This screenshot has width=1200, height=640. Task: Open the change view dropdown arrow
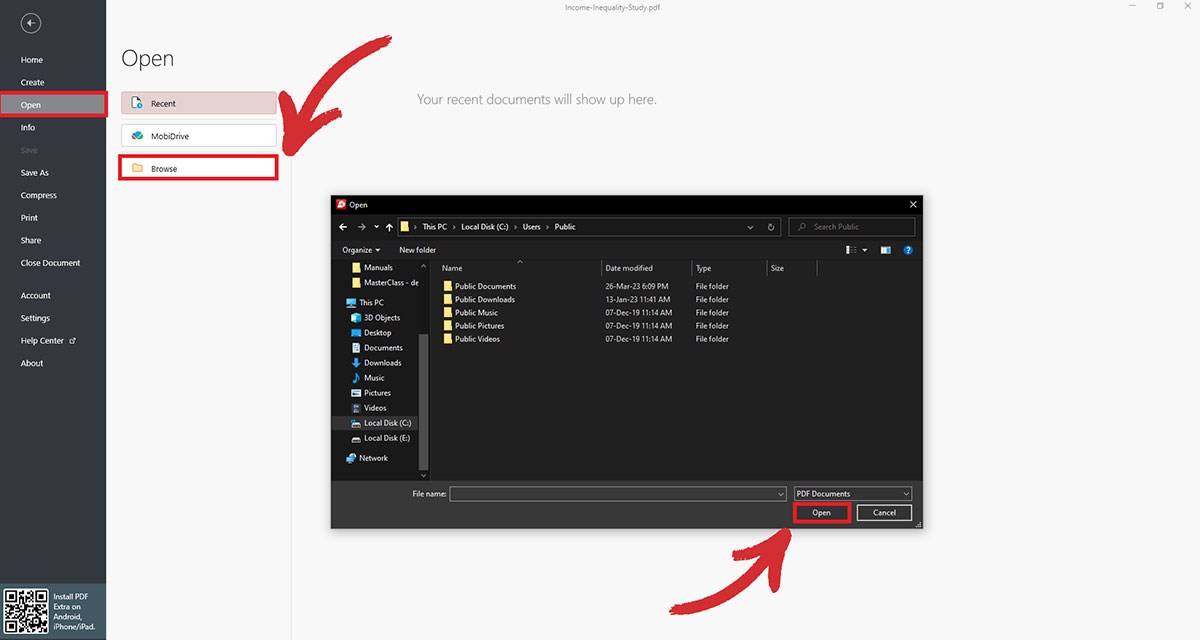click(866, 250)
